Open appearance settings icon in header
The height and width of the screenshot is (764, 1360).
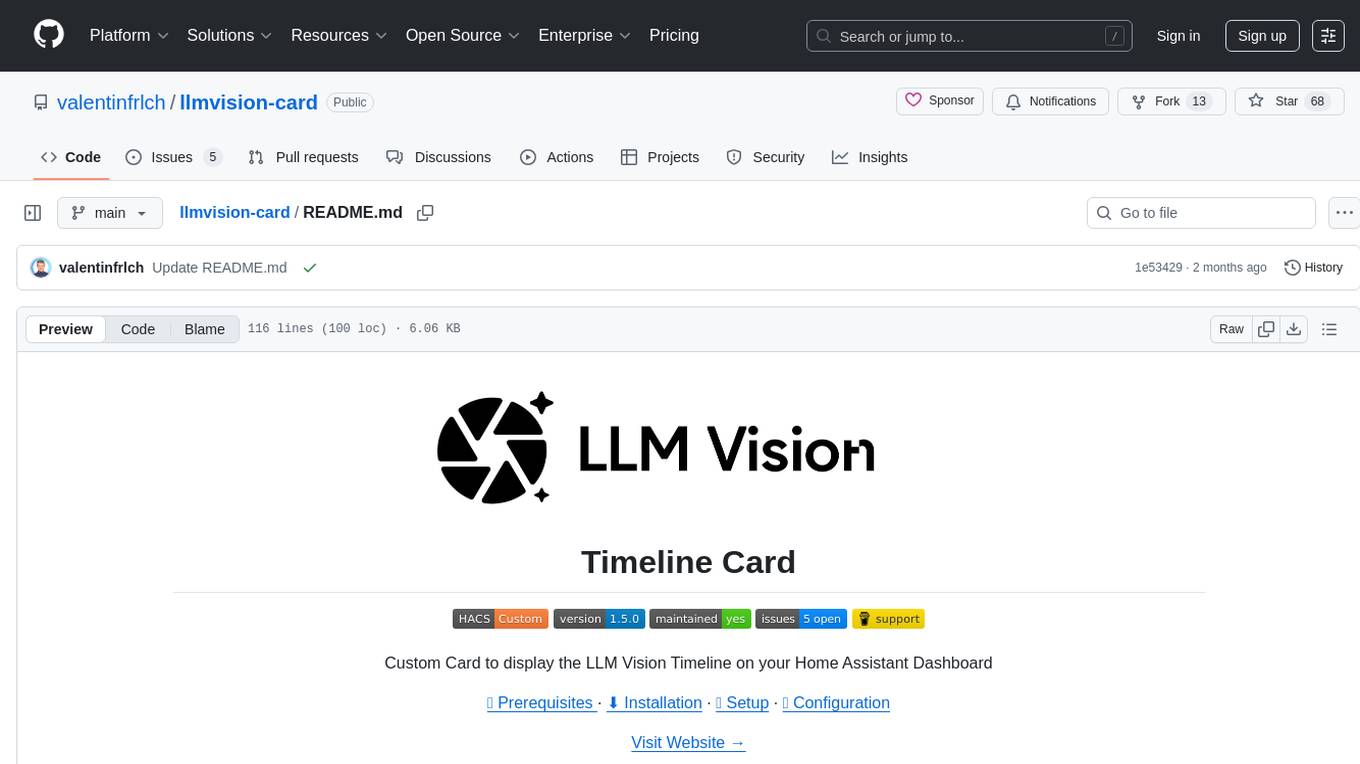(x=1328, y=36)
